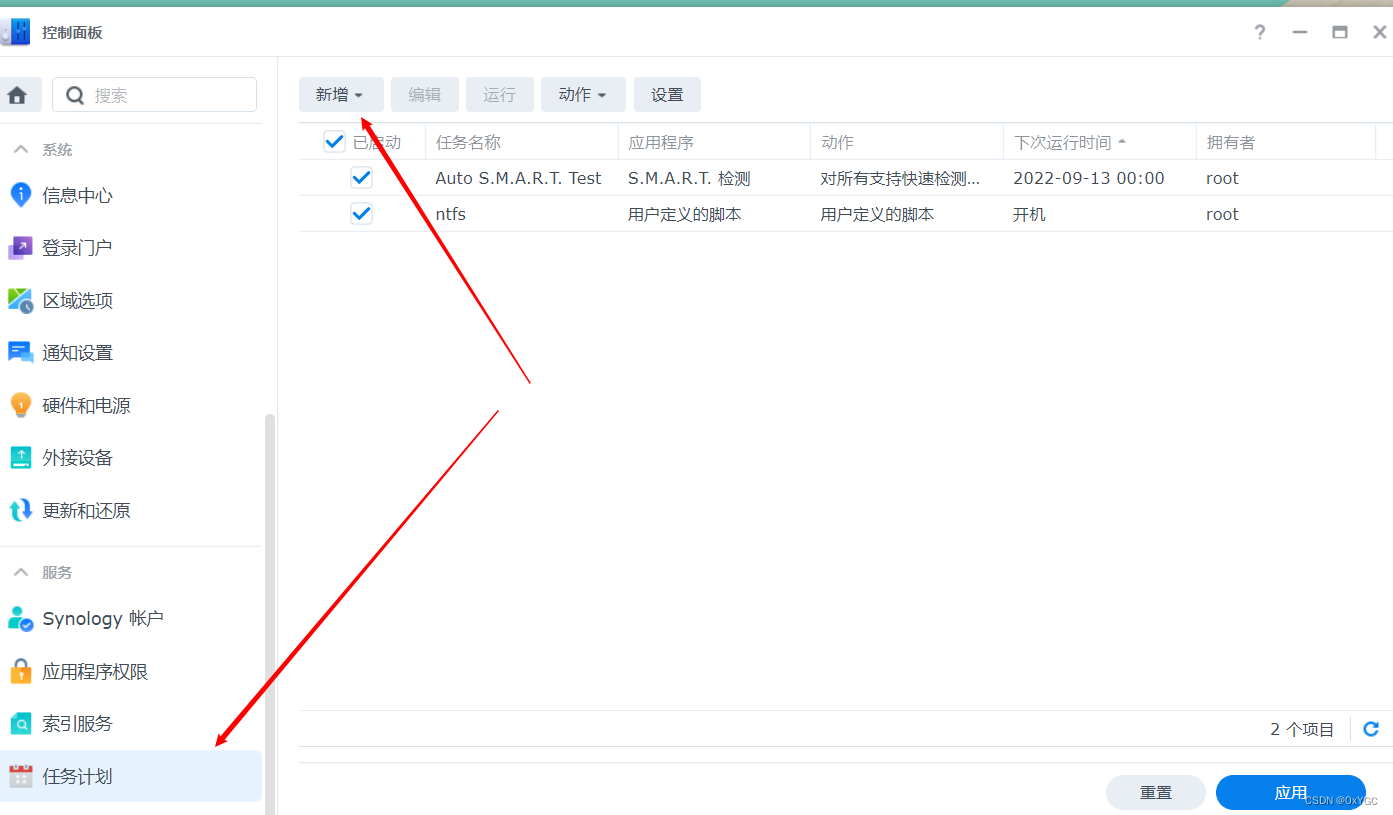1393x815 pixels.
Task: Open 区域选项 settings
Action: coord(77,300)
